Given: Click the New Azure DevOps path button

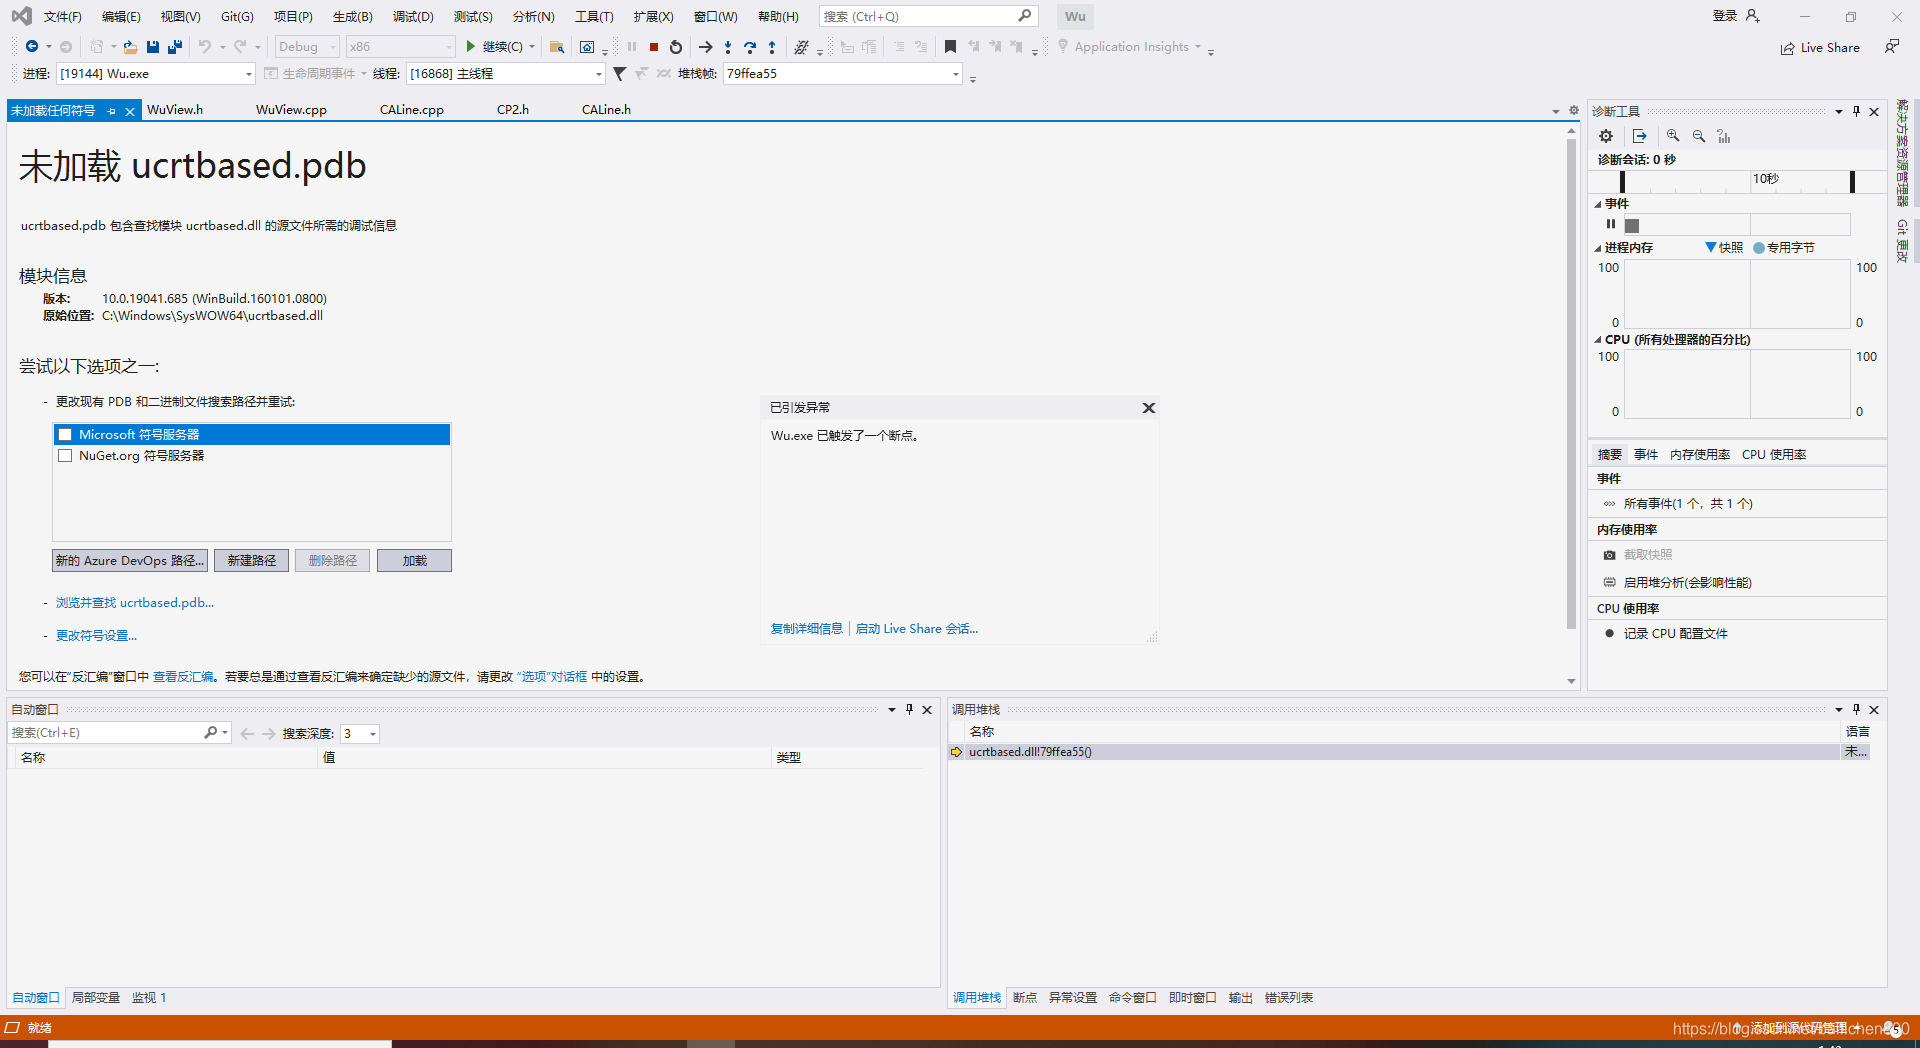Looking at the screenshot, I should pos(130,561).
